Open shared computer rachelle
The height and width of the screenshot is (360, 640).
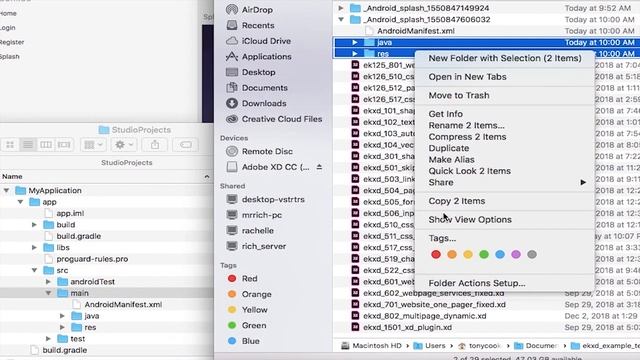[250, 231]
